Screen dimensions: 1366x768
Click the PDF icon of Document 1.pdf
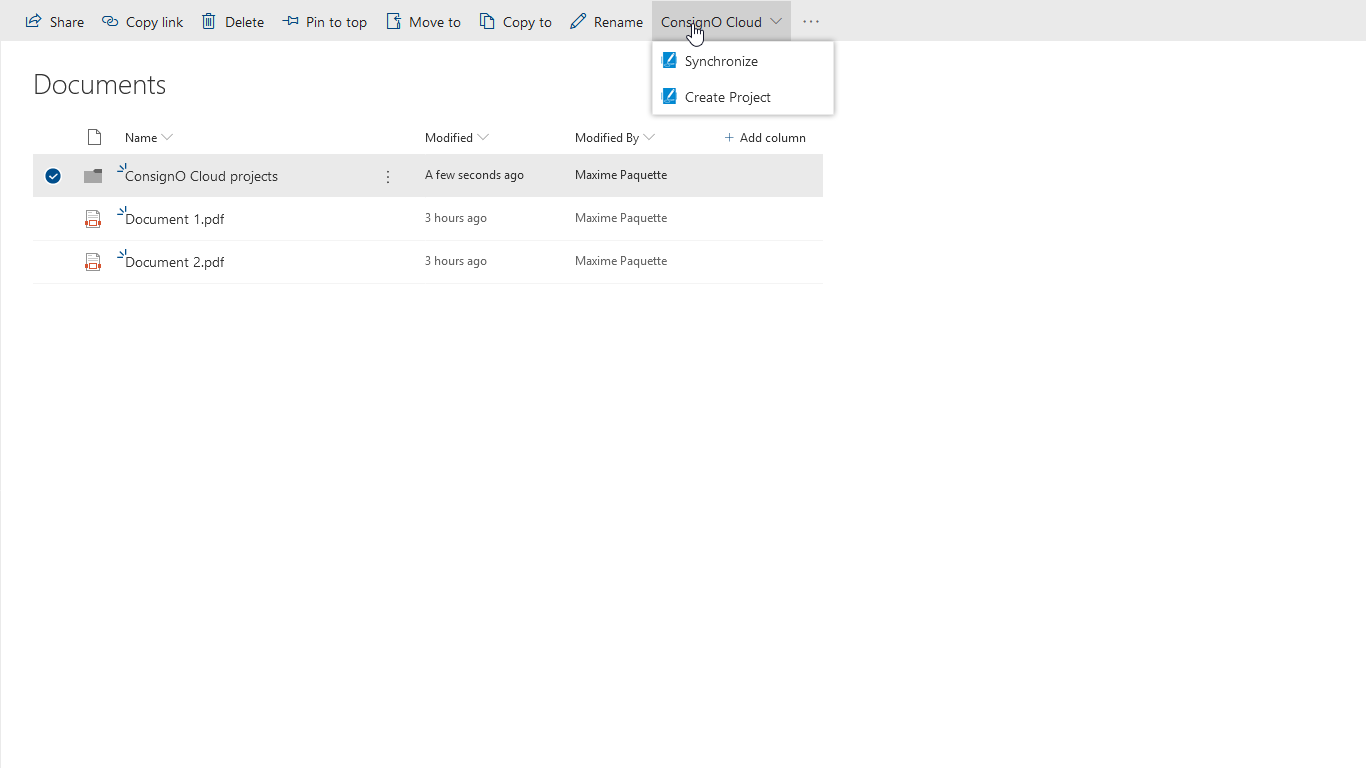pyautogui.click(x=93, y=219)
